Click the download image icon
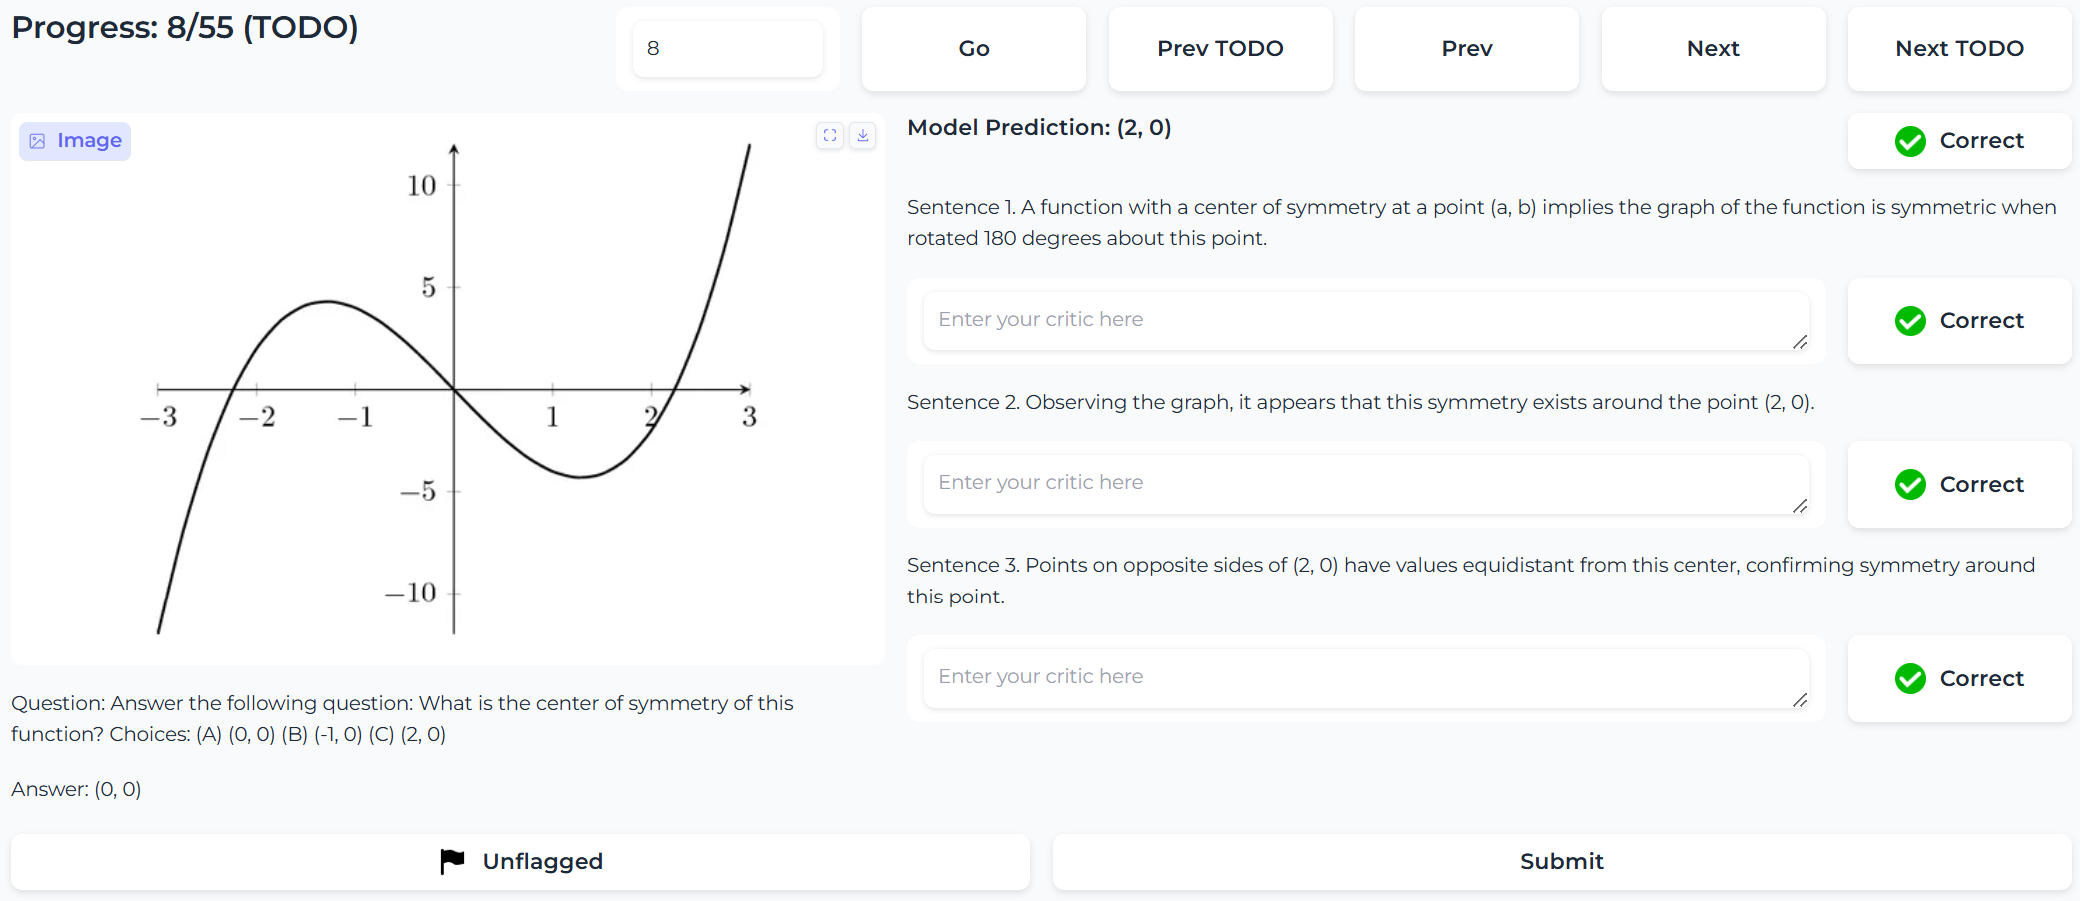This screenshot has width=2080, height=901. point(863,135)
